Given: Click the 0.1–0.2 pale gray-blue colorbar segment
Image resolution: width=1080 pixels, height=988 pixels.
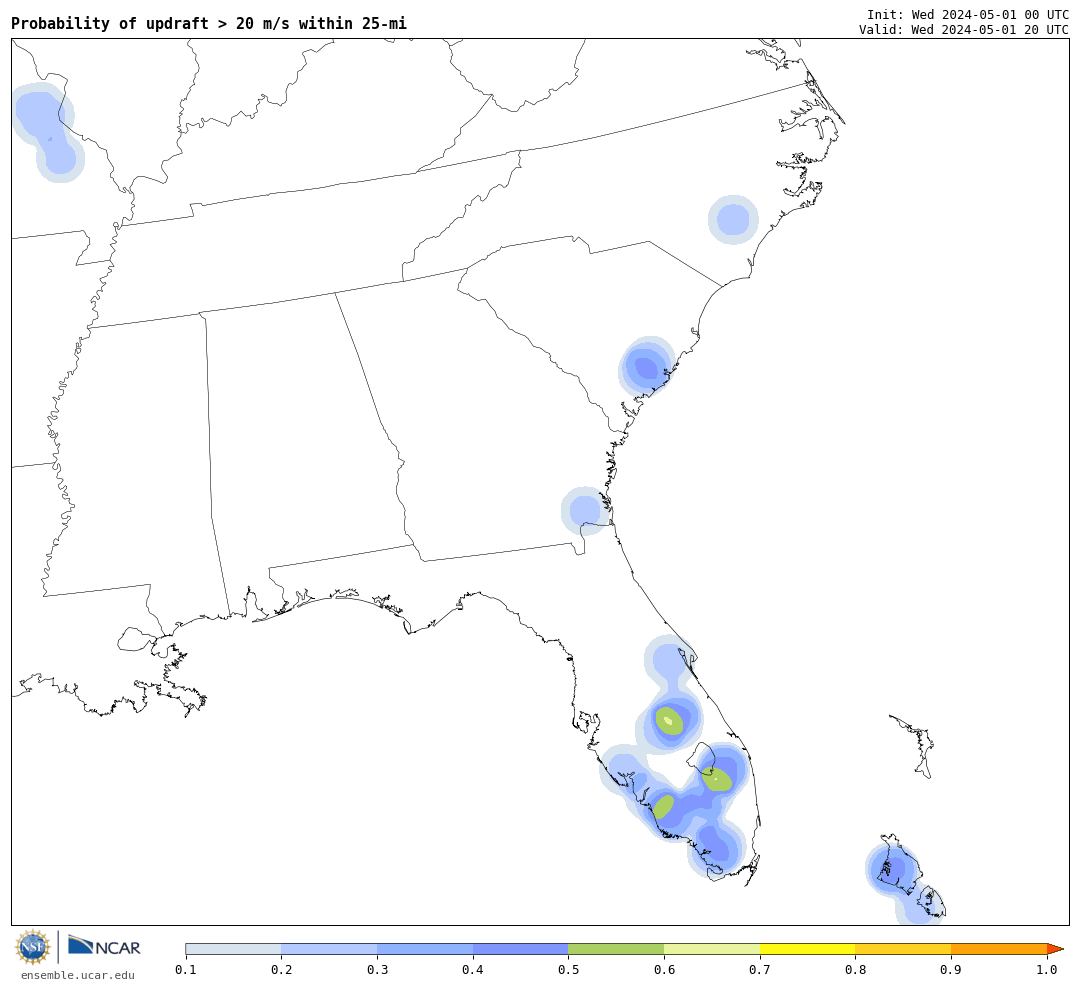Looking at the screenshot, I should tap(233, 949).
